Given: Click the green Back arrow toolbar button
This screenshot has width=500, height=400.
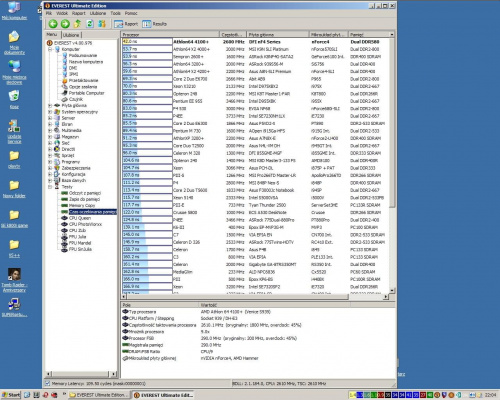Looking at the screenshot, I should (x=53, y=24).
